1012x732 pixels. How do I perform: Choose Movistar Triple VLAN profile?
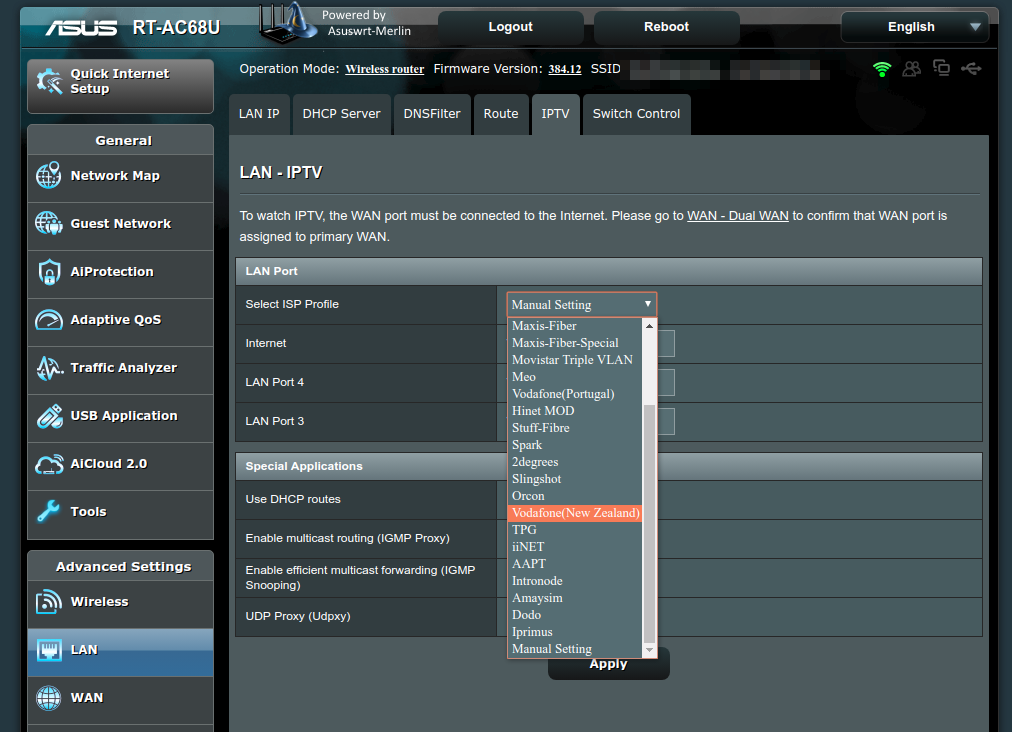tap(574, 360)
